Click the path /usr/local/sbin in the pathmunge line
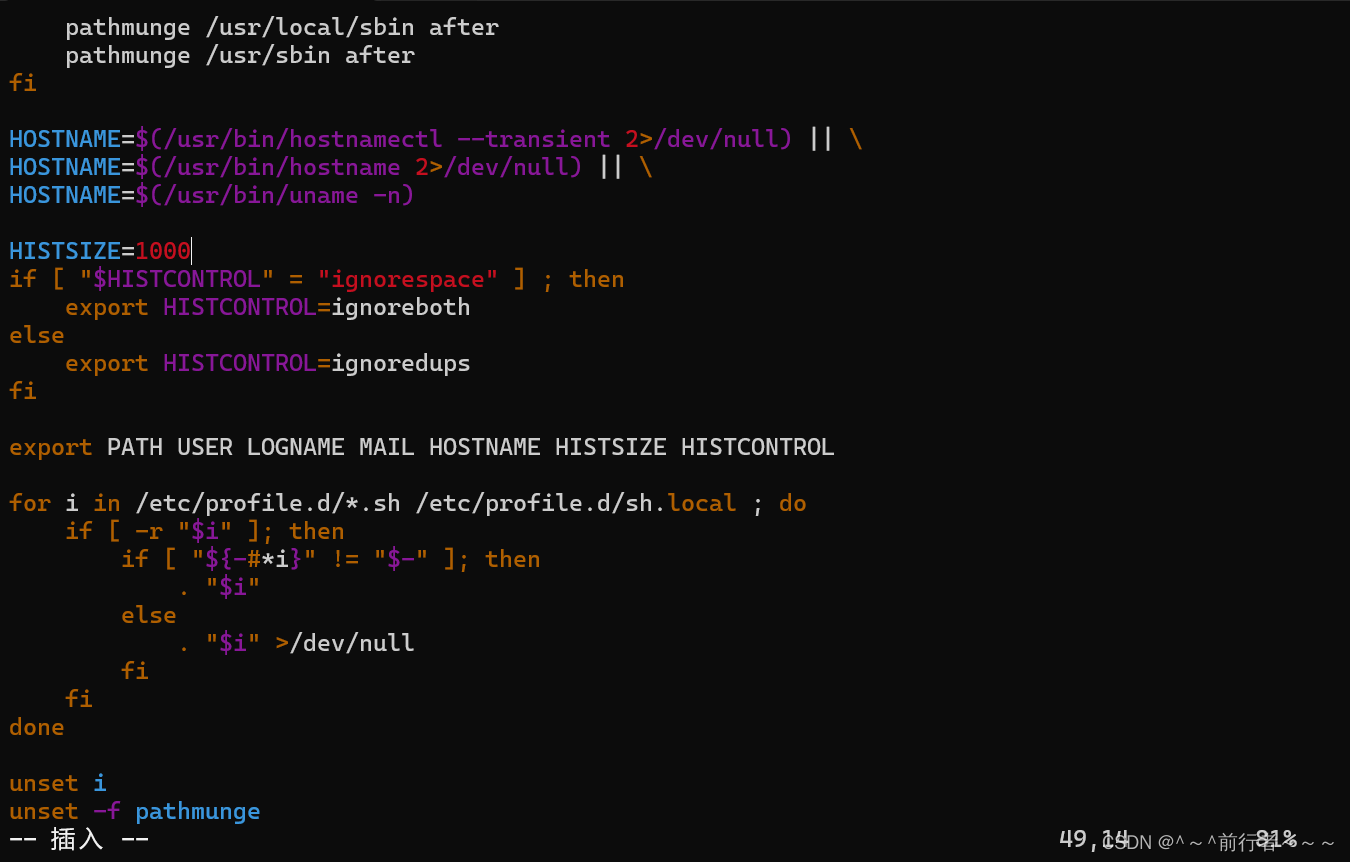1350x862 pixels. click(310, 27)
